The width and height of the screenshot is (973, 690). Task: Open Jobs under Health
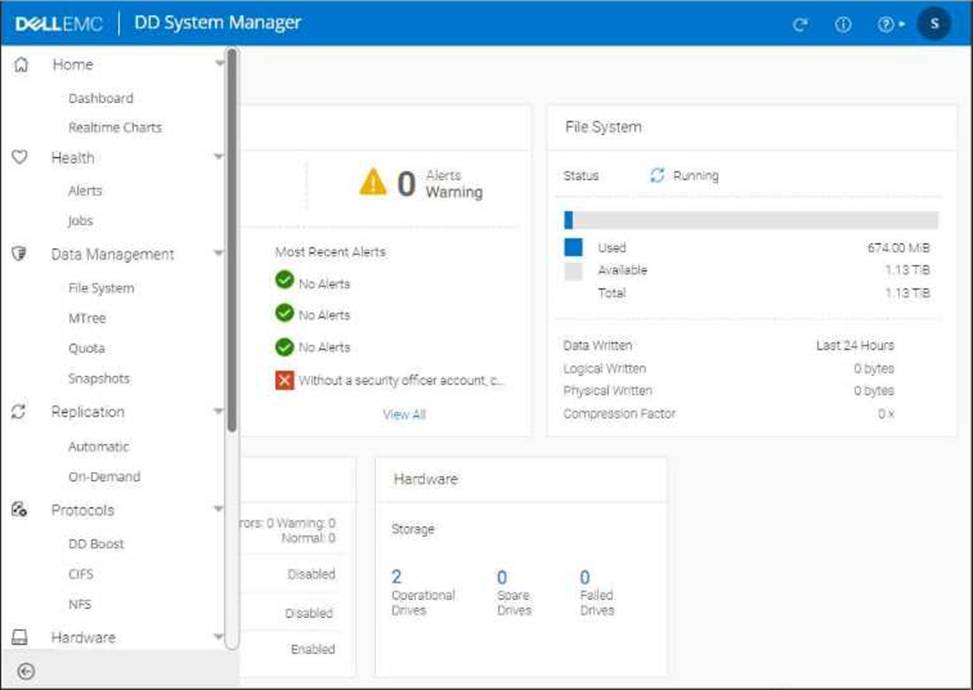[80, 221]
